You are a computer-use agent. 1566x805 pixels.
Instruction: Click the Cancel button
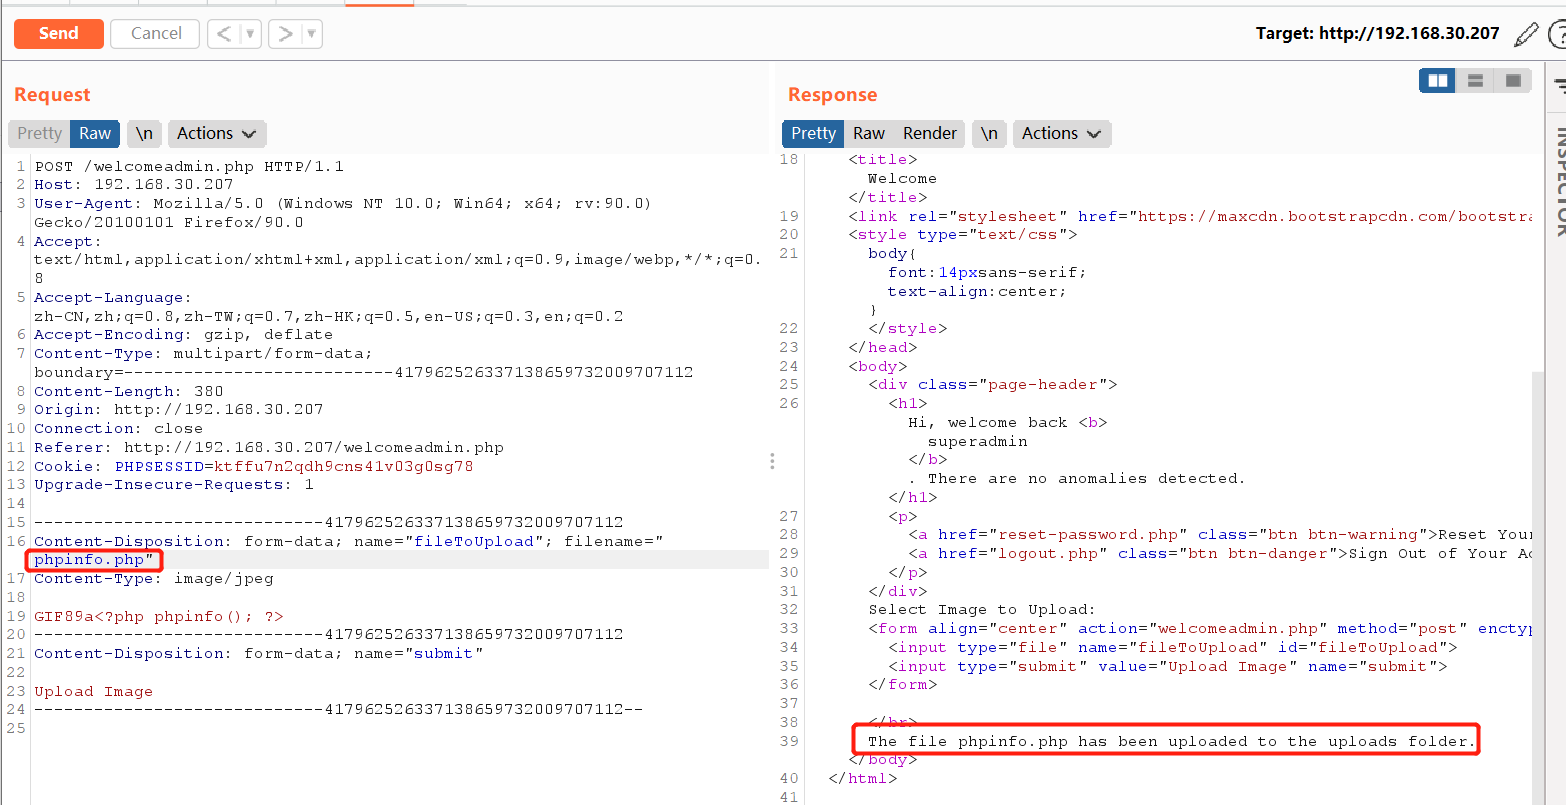pyautogui.click(x=156, y=33)
